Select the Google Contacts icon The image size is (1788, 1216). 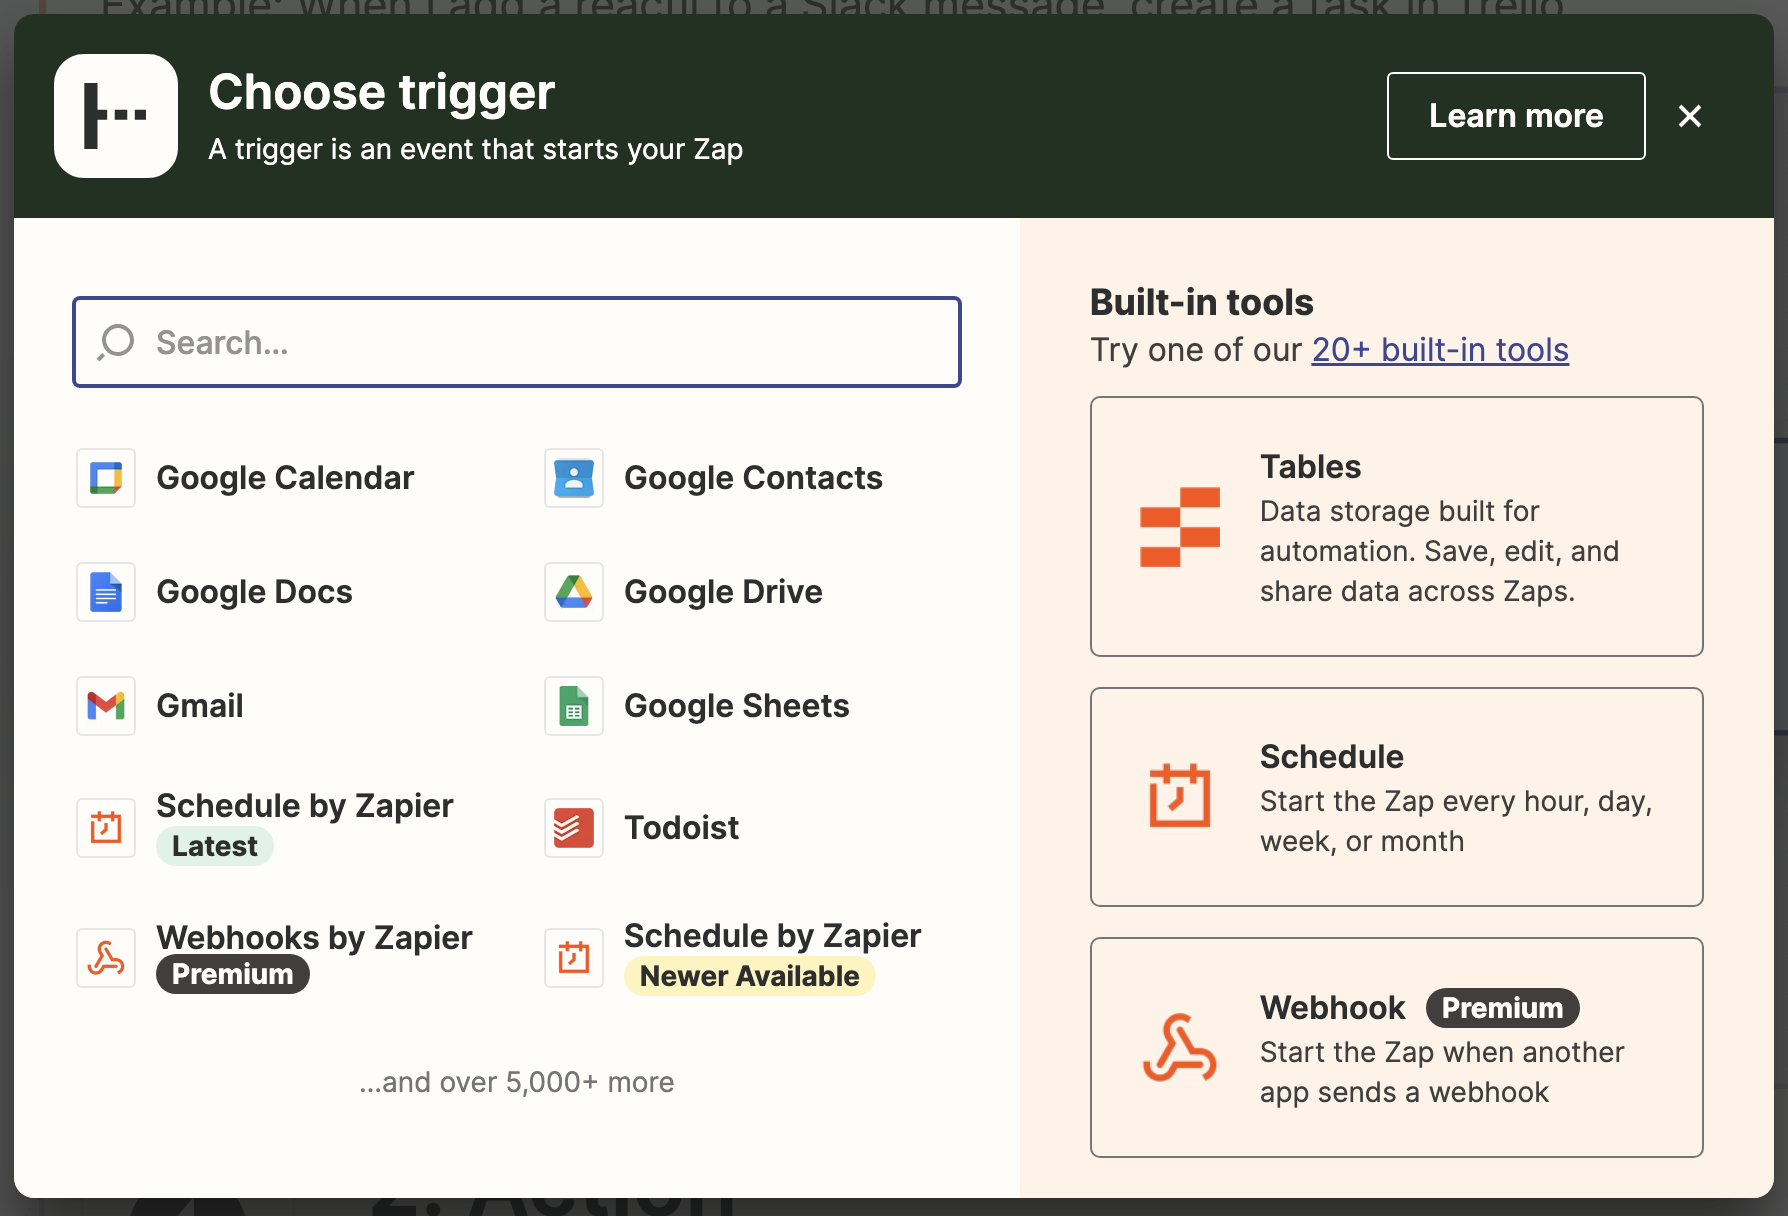click(574, 478)
